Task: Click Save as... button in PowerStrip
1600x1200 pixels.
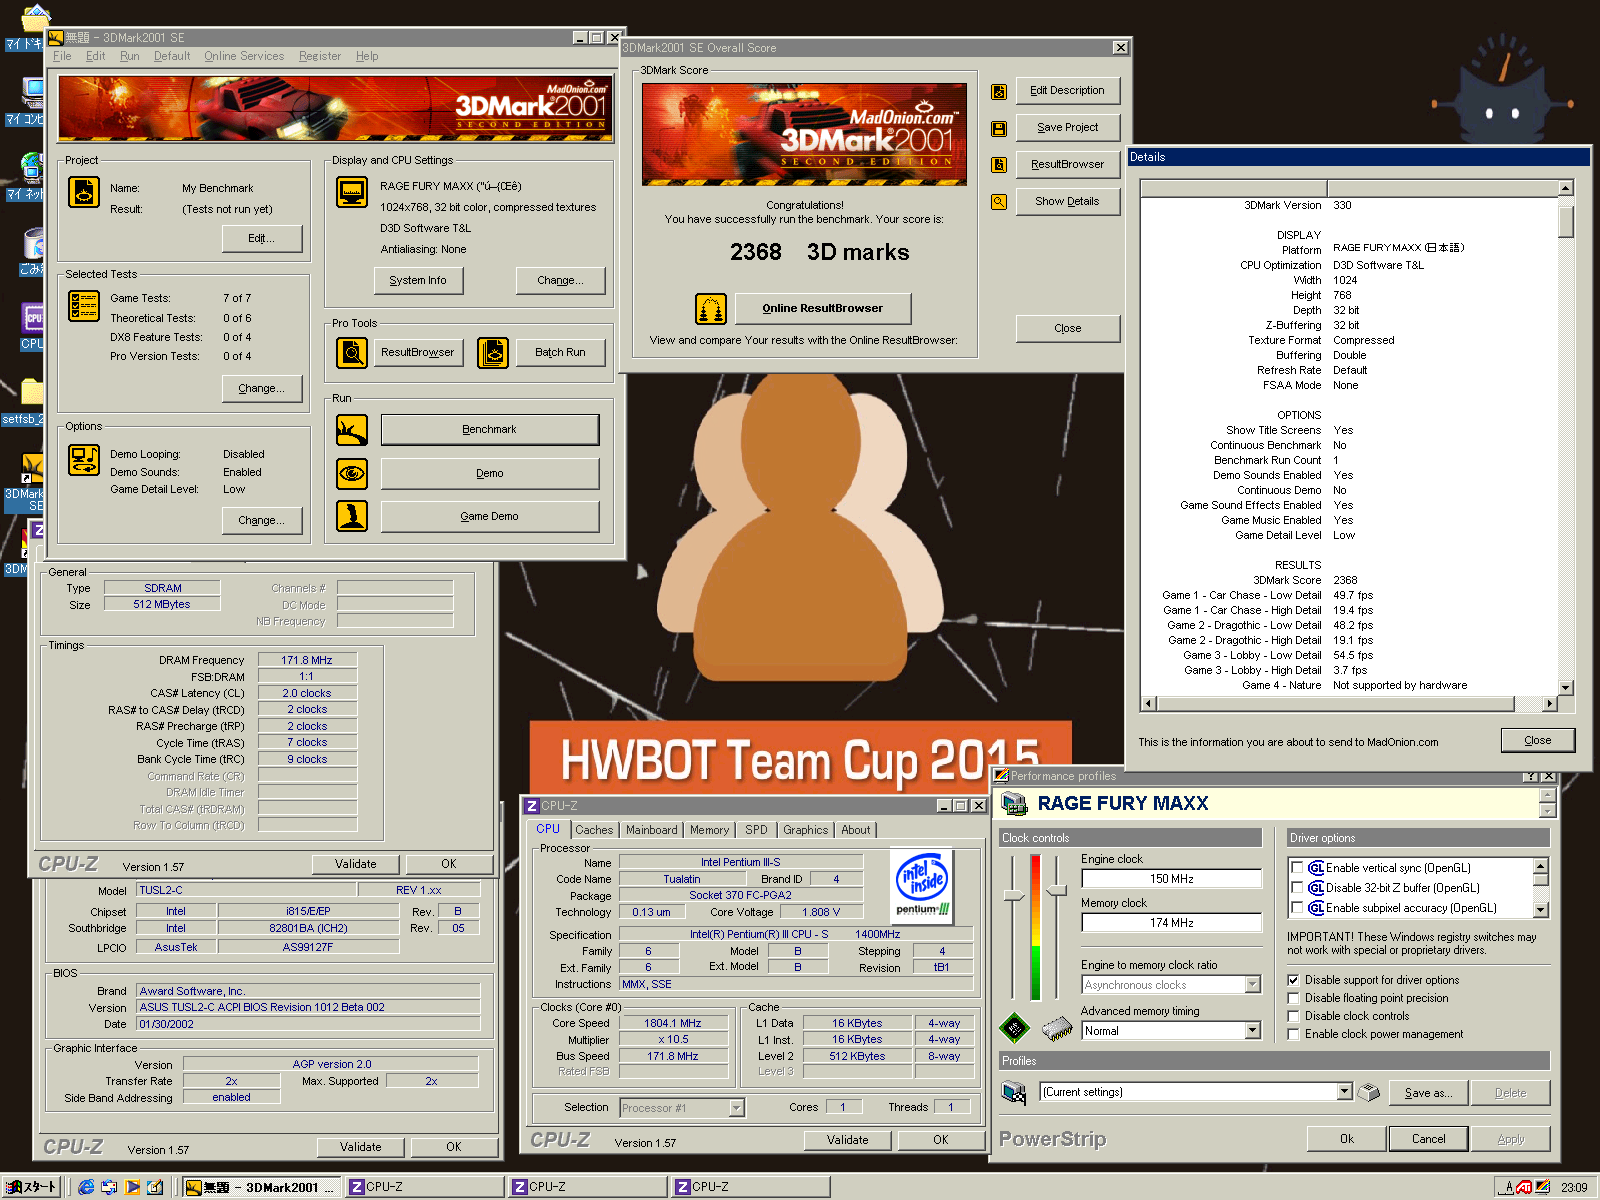Action: (1428, 1093)
